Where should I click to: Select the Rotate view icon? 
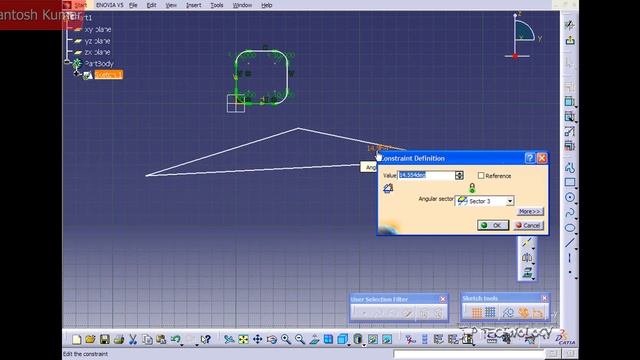272,340
